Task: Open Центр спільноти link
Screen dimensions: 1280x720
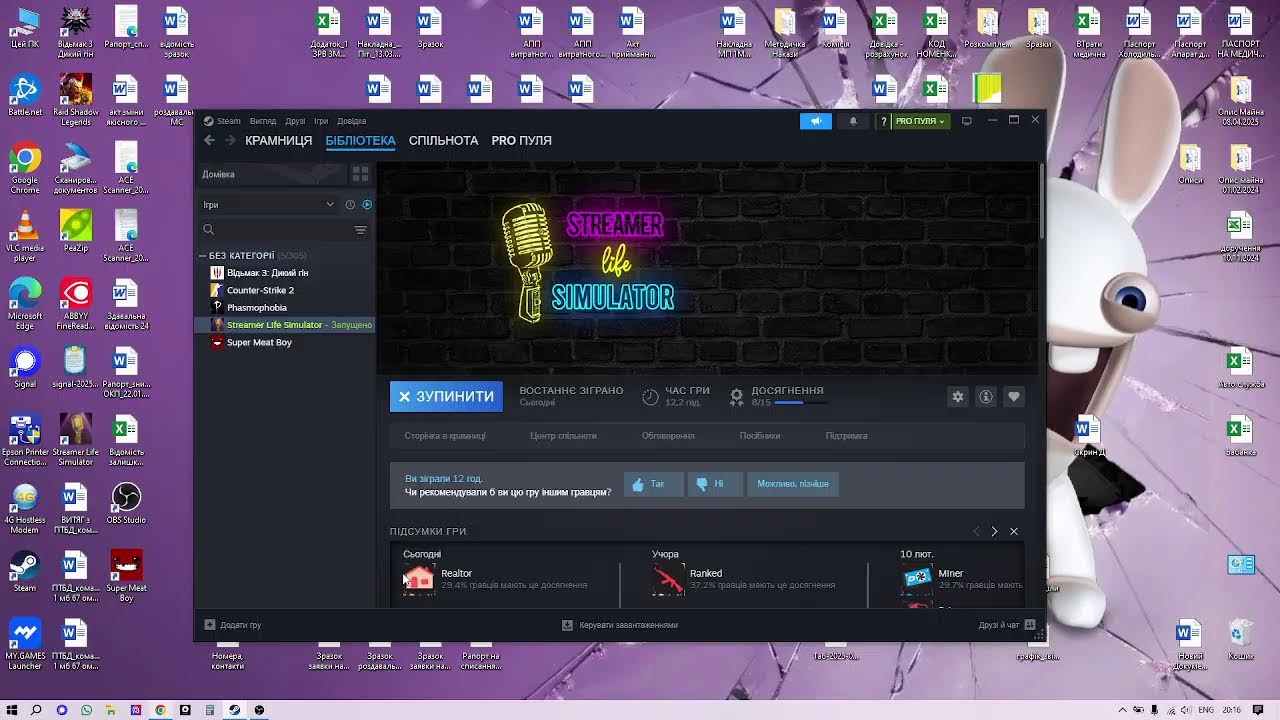Action: [x=563, y=436]
